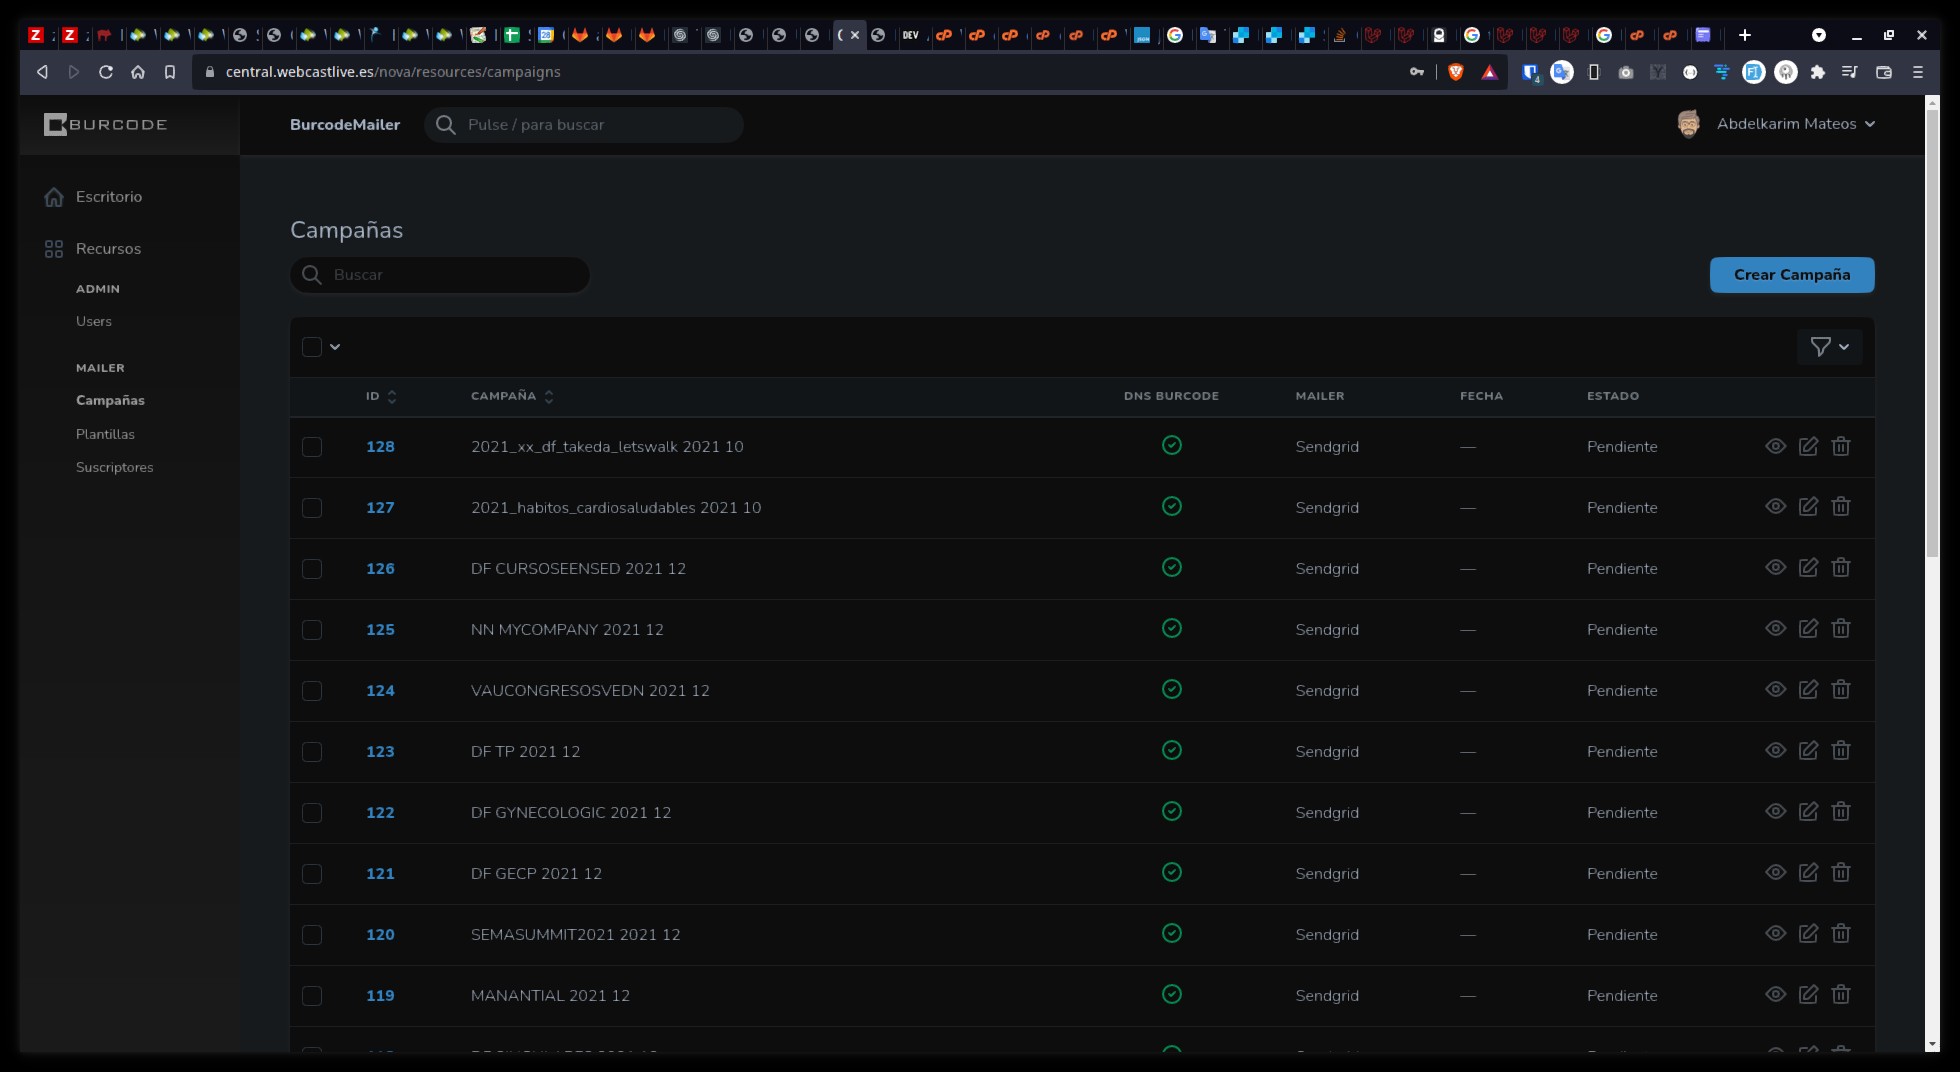This screenshot has height=1072, width=1960.
Task: Select checkbox for MANANTIAL 2021 12
Action: [312, 996]
